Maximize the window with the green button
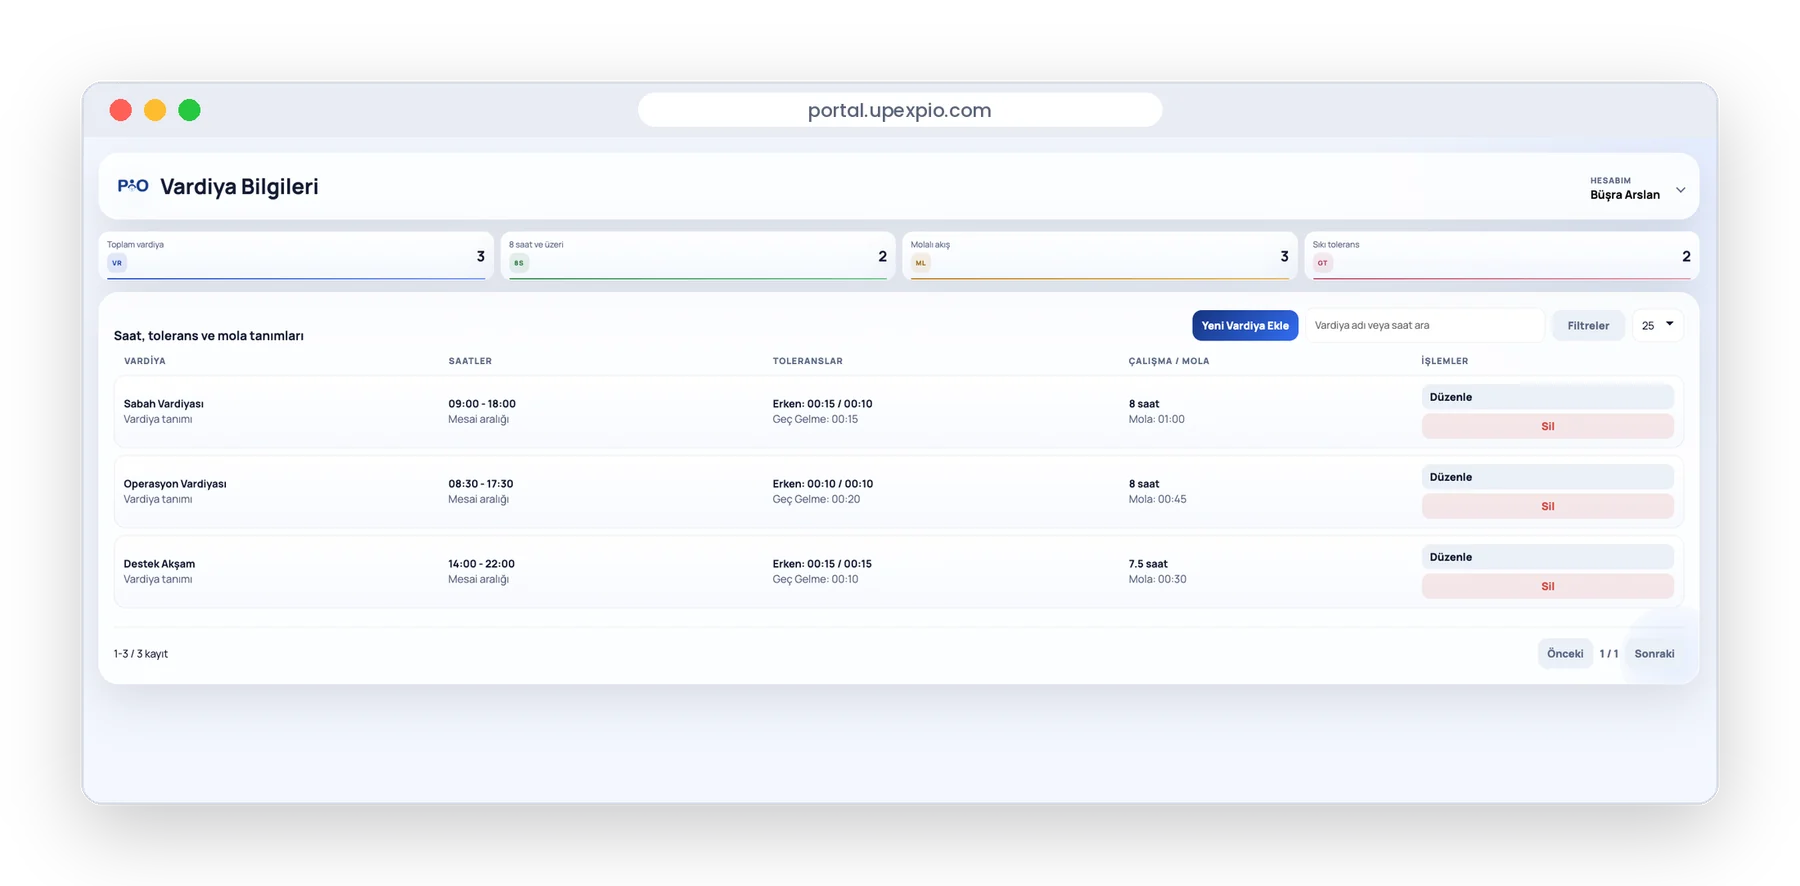The width and height of the screenshot is (1800, 886). click(x=189, y=110)
